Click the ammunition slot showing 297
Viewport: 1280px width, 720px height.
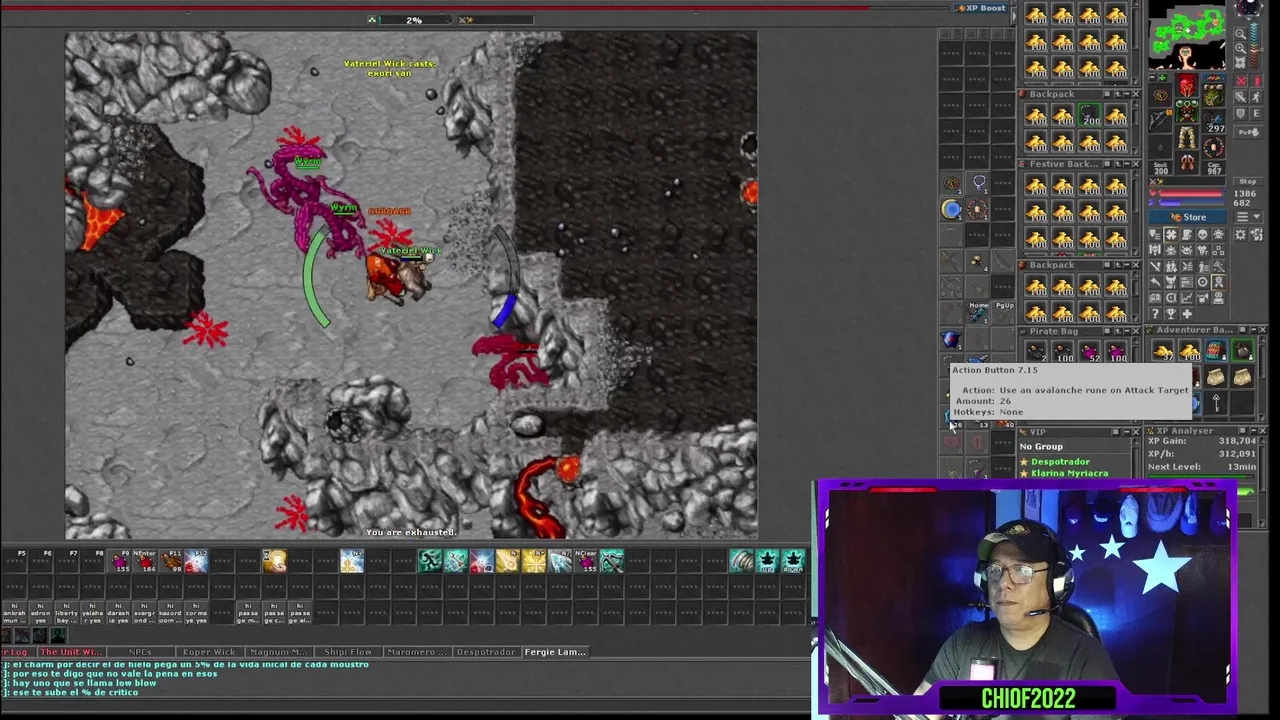[1213, 121]
